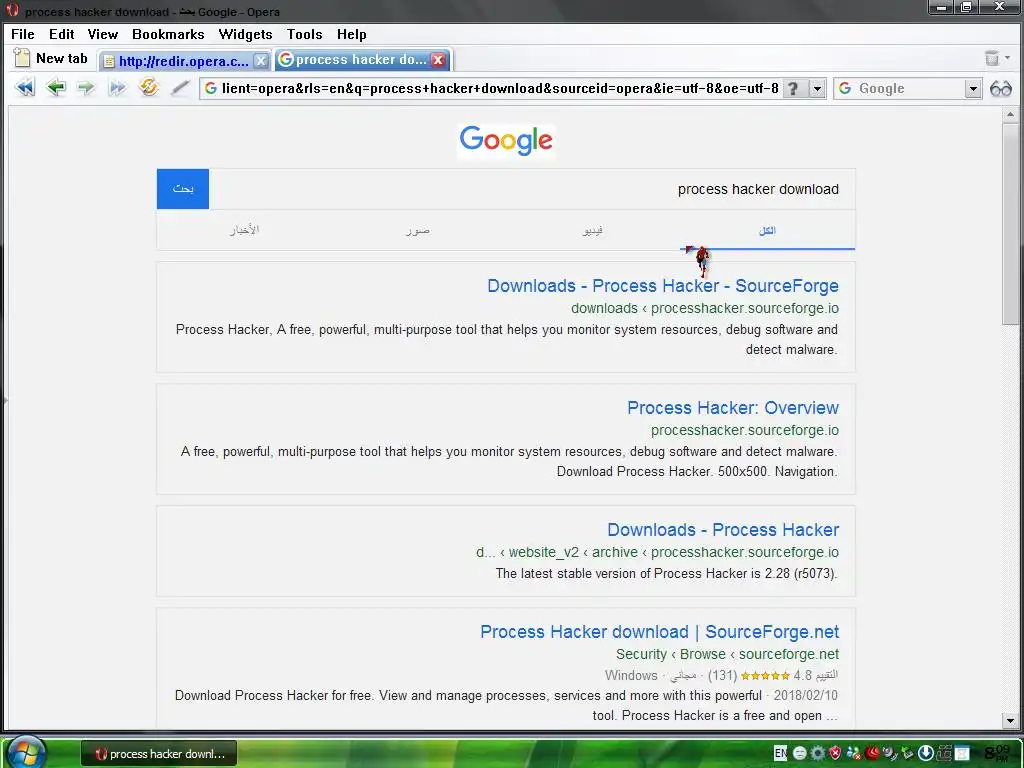The image size is (1024, 768).
Task: Click the green plant hardware tray icon
Action: click(x=906, y=753)
